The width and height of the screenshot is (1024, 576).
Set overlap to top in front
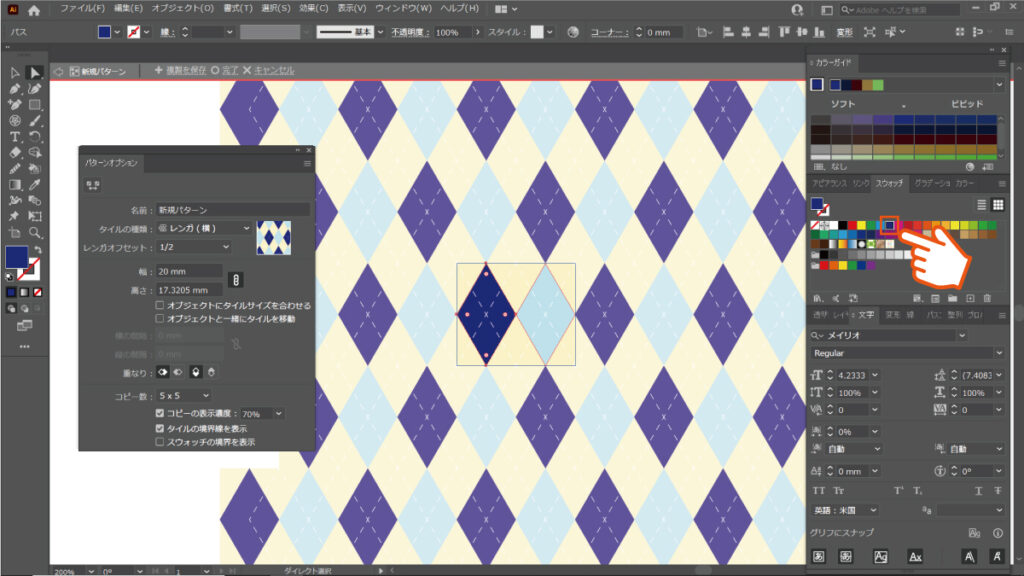(195, 372)
